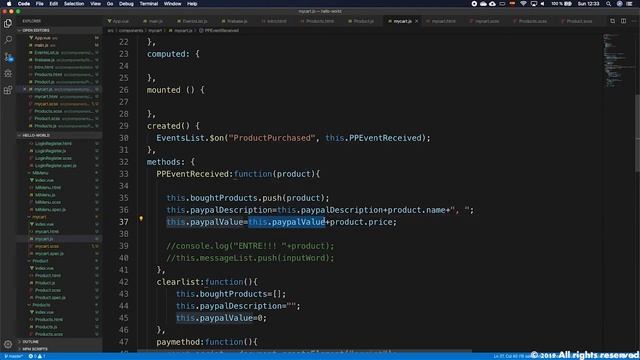The height and width of the screenshot is (360, 640).
Task: Collapse the Mbmenu folder
Action: point(40,173)
